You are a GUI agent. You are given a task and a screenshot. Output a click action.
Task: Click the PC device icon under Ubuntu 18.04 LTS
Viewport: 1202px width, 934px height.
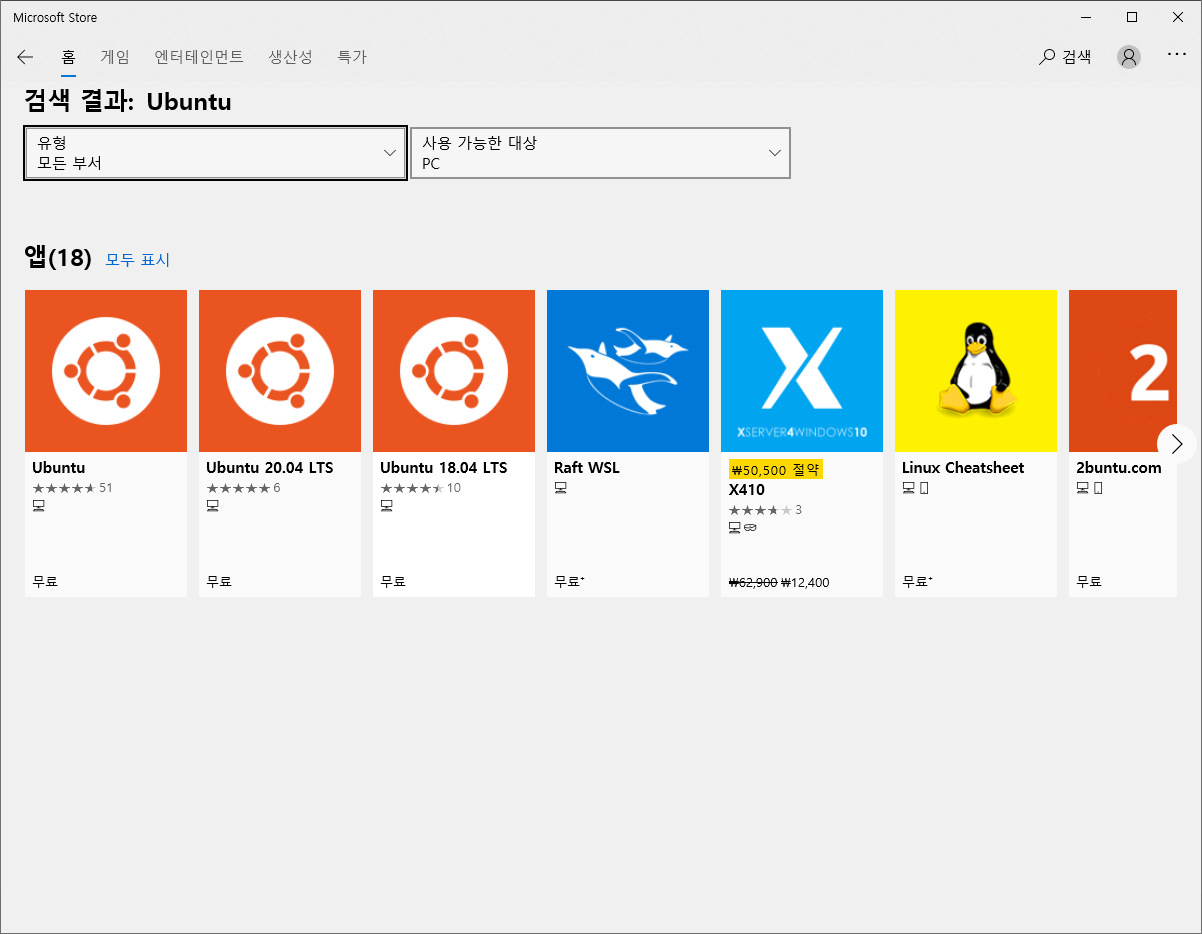coord(387,506)
